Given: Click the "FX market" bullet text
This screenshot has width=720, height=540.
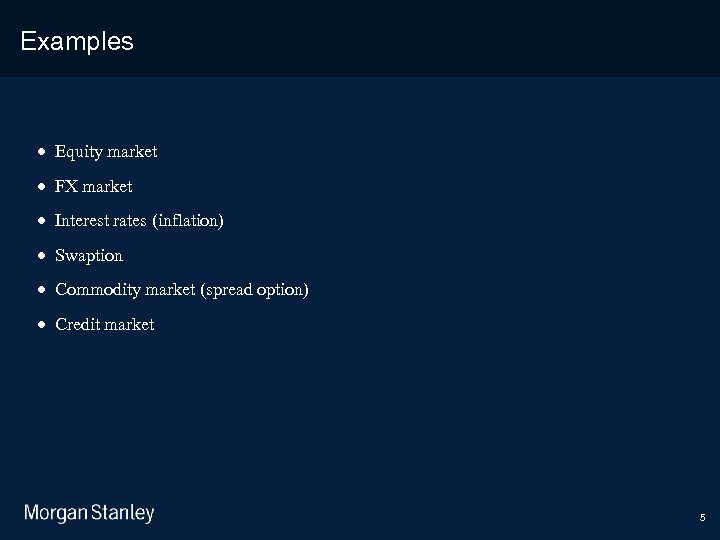Looking at the screenshot, I should pos(94,186).
